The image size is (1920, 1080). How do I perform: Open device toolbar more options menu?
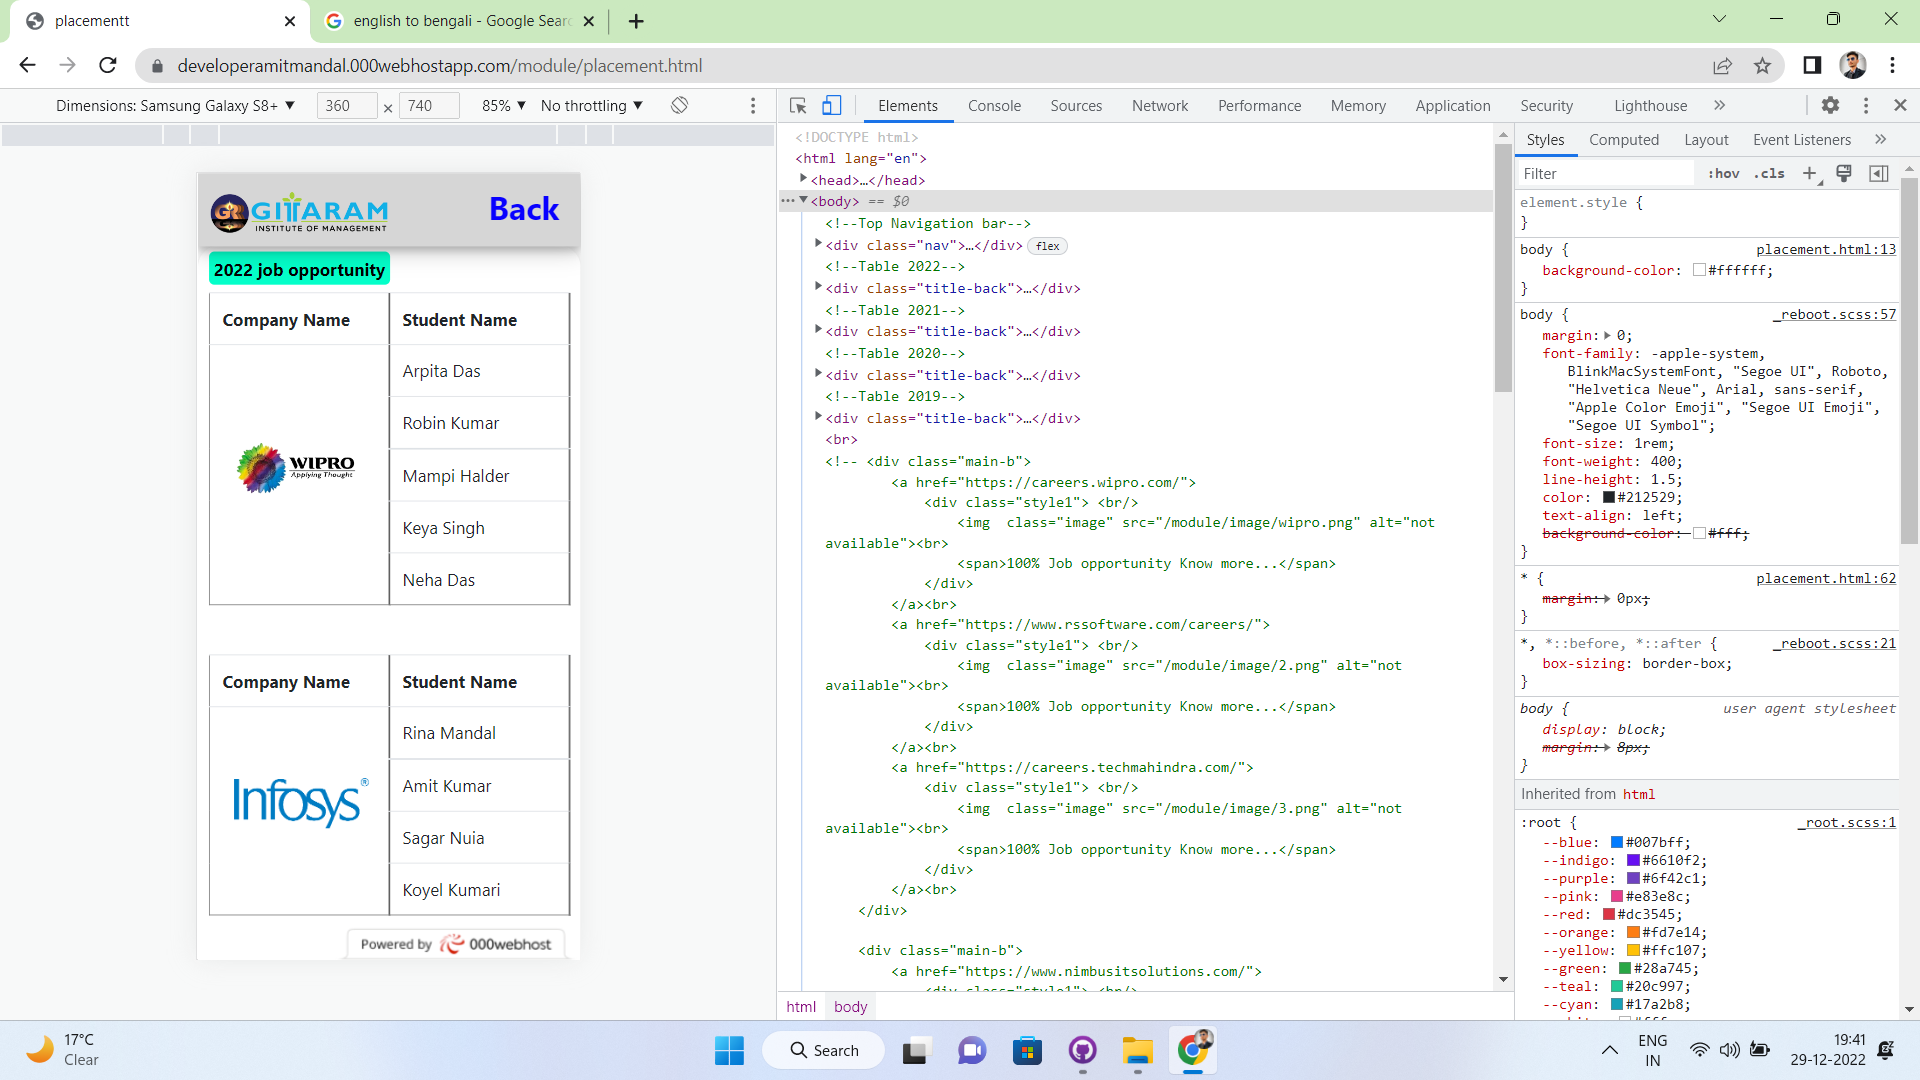tap(753, 106)
